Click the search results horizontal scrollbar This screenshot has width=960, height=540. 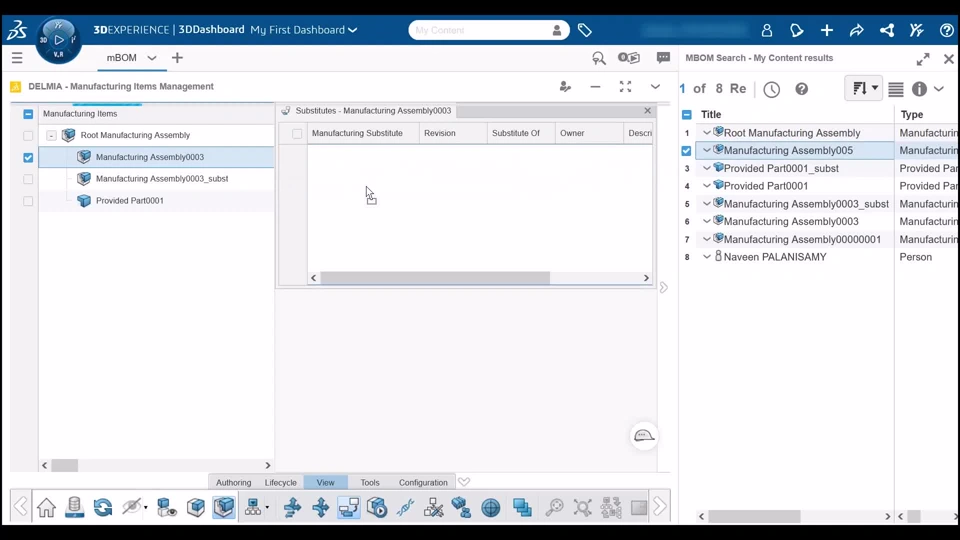click(754, 517)
